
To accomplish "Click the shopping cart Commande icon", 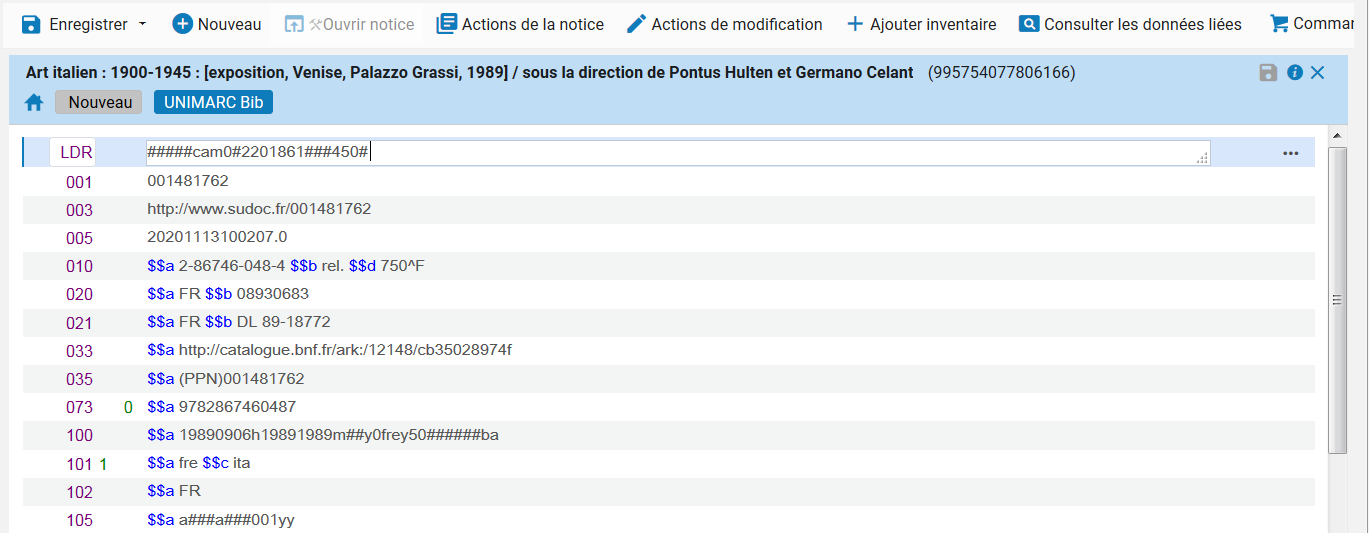I will 1278,23.
